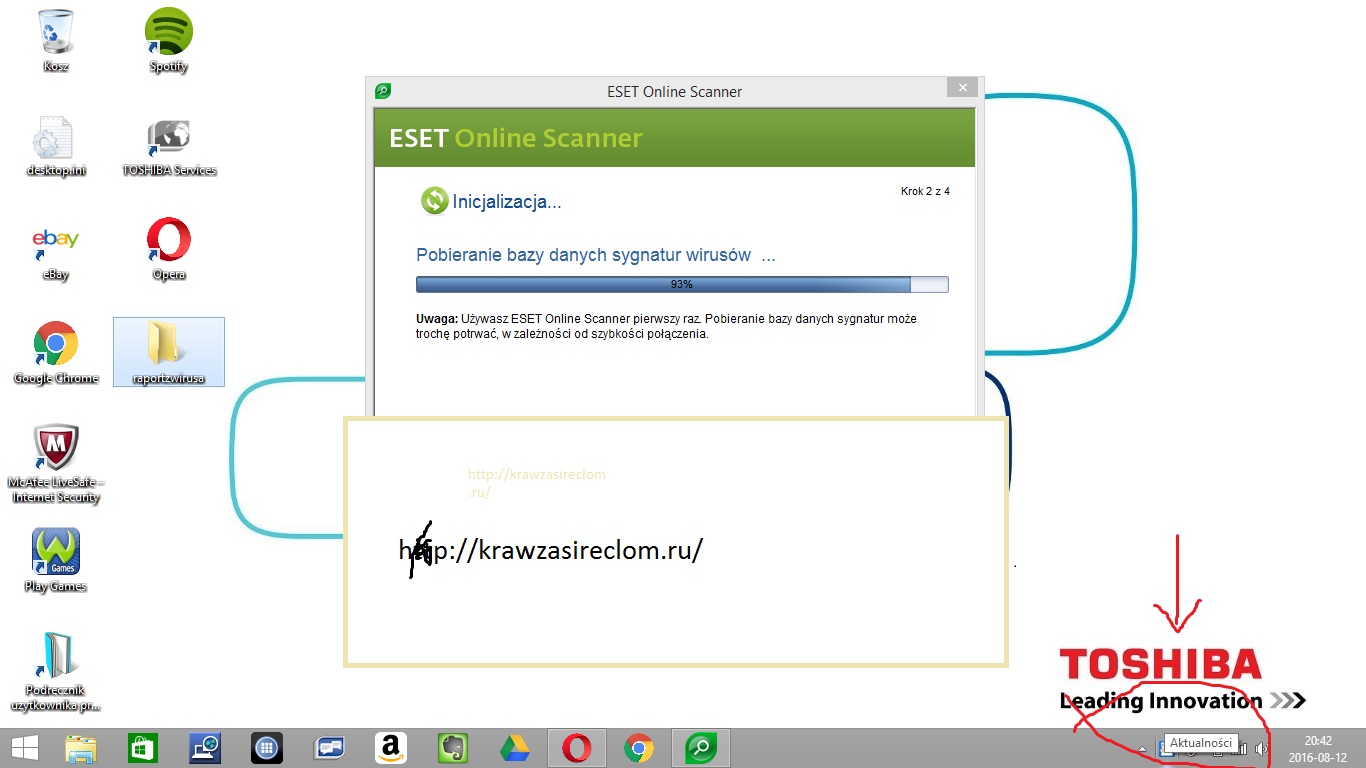This screenshot has width=1366, height=768.
Task: Click the 'Inicjalizacja...' heading text
Action: (507, 202)
